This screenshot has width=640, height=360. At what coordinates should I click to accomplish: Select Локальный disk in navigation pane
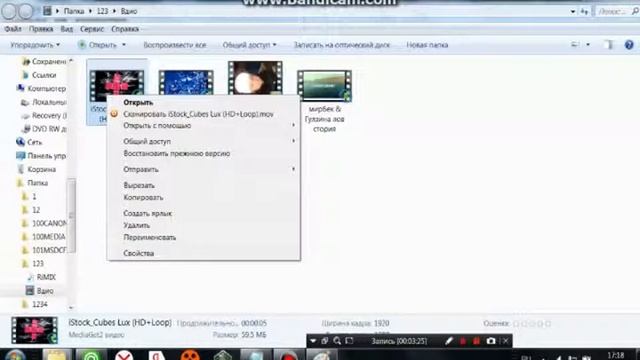pos(44,102)
